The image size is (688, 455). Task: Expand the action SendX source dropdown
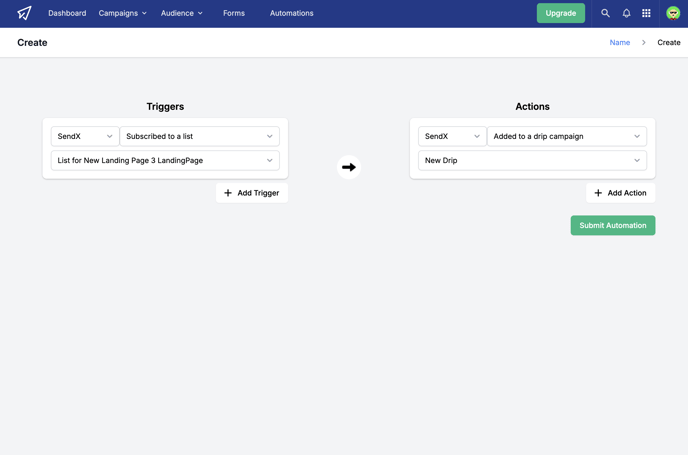coord(452,136)
